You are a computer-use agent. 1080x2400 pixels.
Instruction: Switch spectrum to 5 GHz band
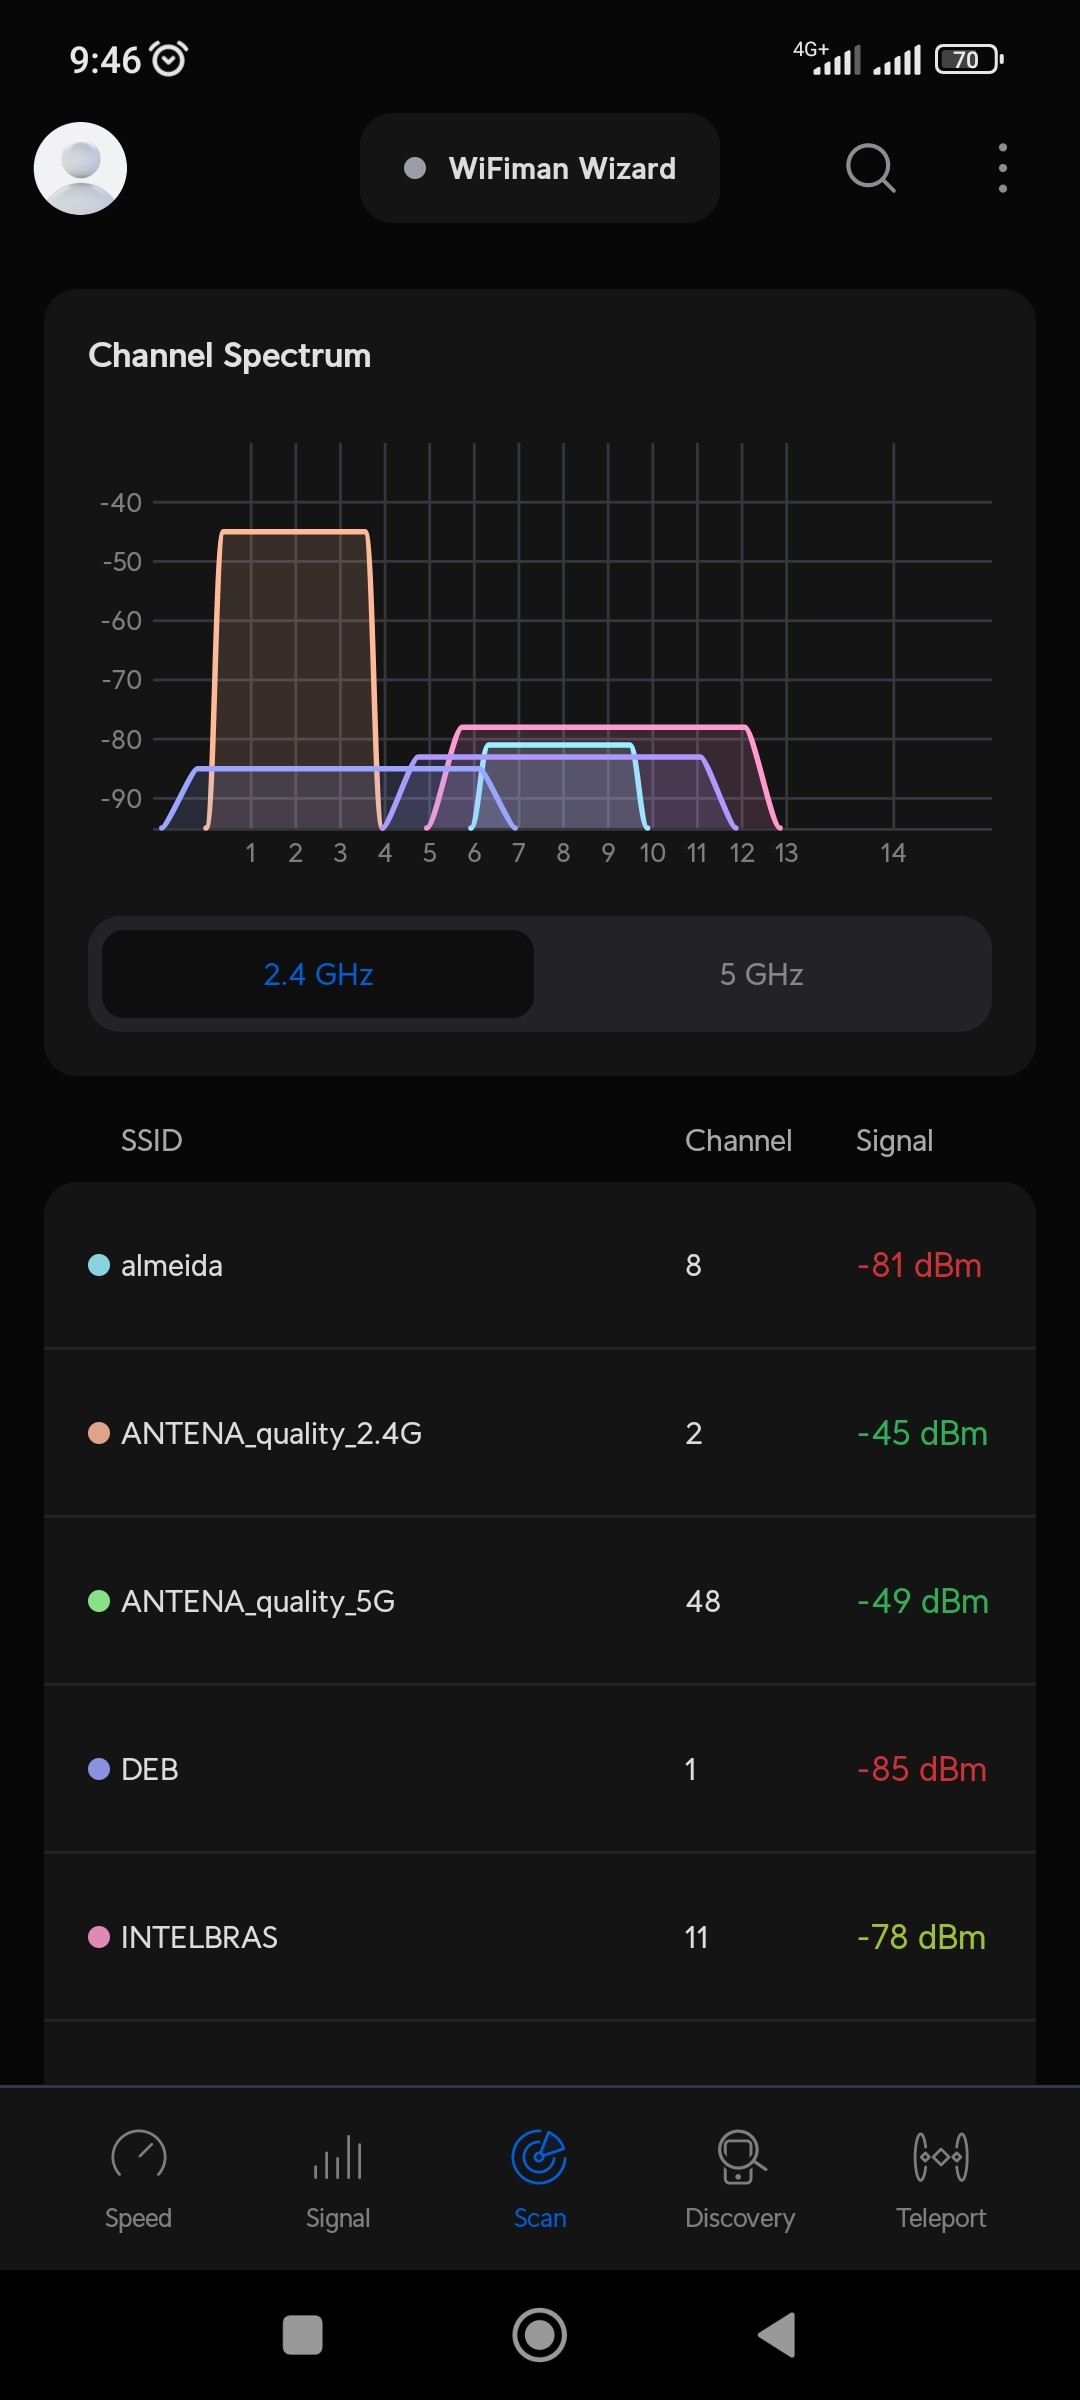[761, 974]
